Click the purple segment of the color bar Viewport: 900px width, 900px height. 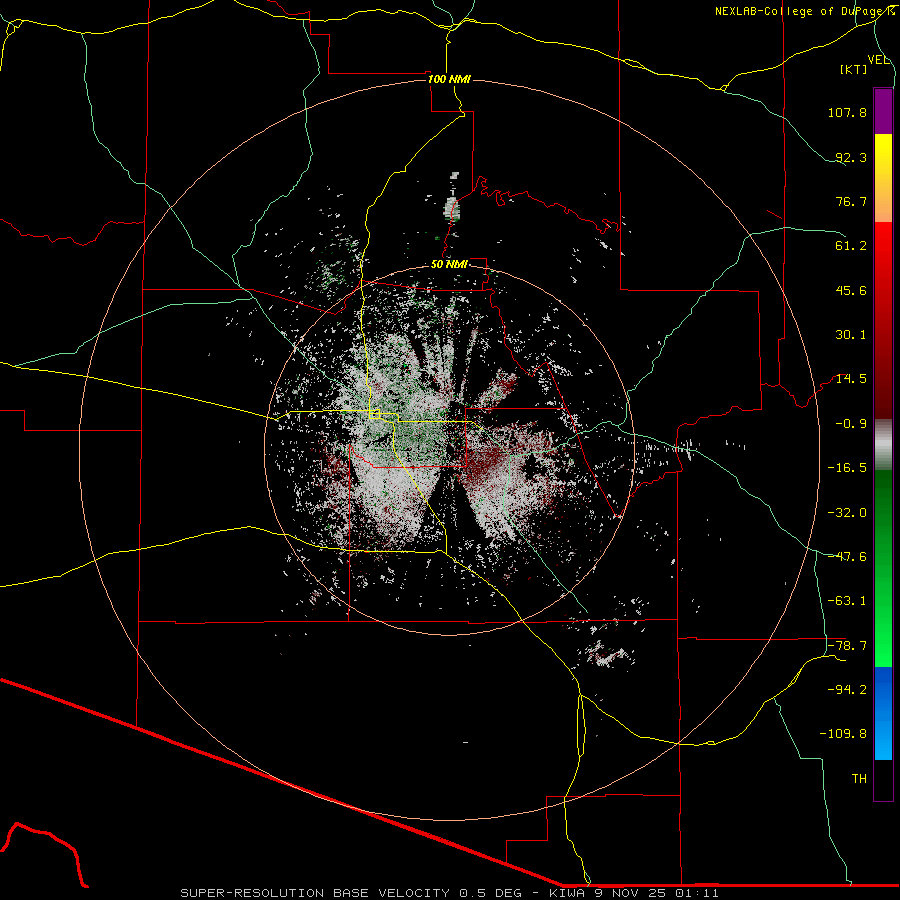[883, 111]
